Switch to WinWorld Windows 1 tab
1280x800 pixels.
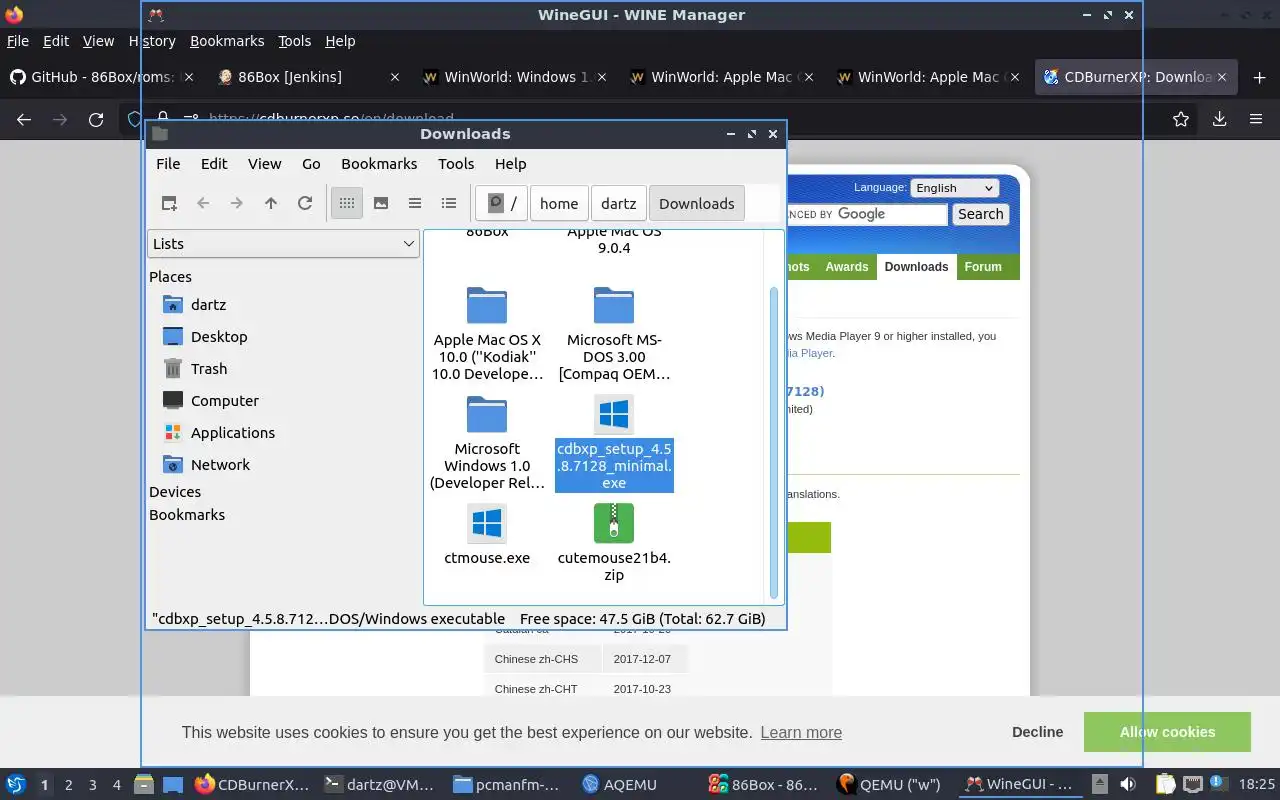(x=514, y=77)
